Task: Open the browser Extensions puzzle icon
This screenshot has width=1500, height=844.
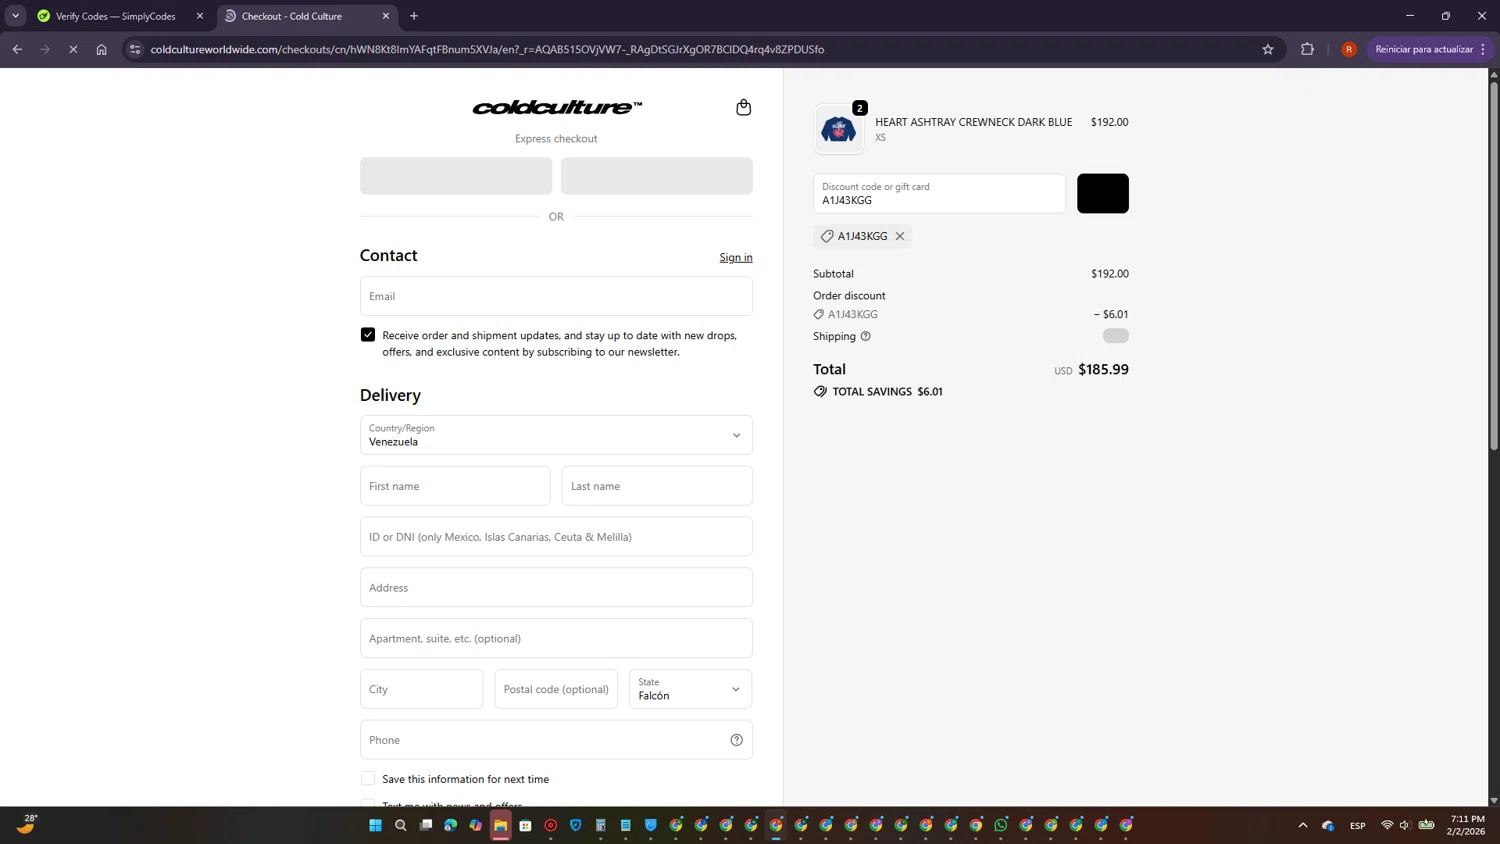Action: (x=1307, y=49)
